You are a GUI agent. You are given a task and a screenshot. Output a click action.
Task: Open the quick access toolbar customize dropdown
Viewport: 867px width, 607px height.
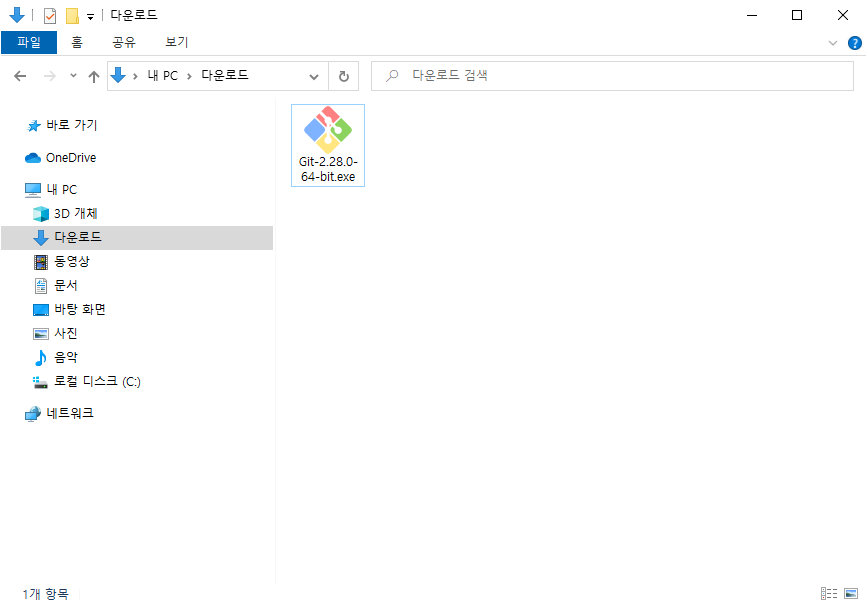coord(90,17)
